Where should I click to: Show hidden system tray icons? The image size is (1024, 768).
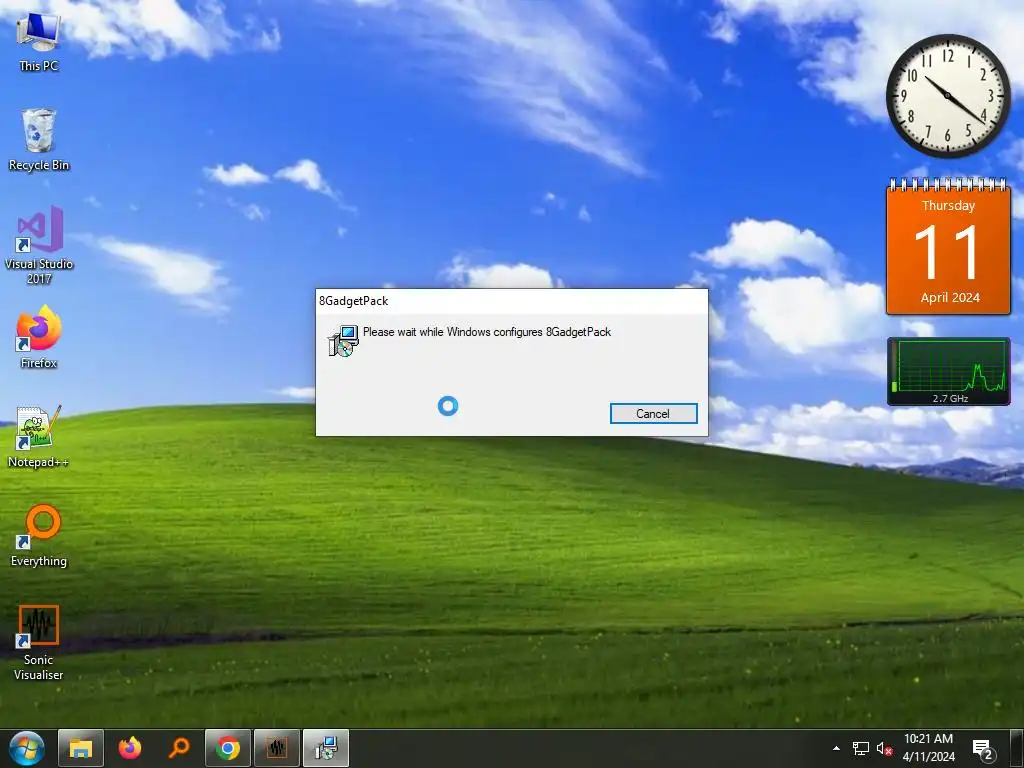tap(837, 748)
